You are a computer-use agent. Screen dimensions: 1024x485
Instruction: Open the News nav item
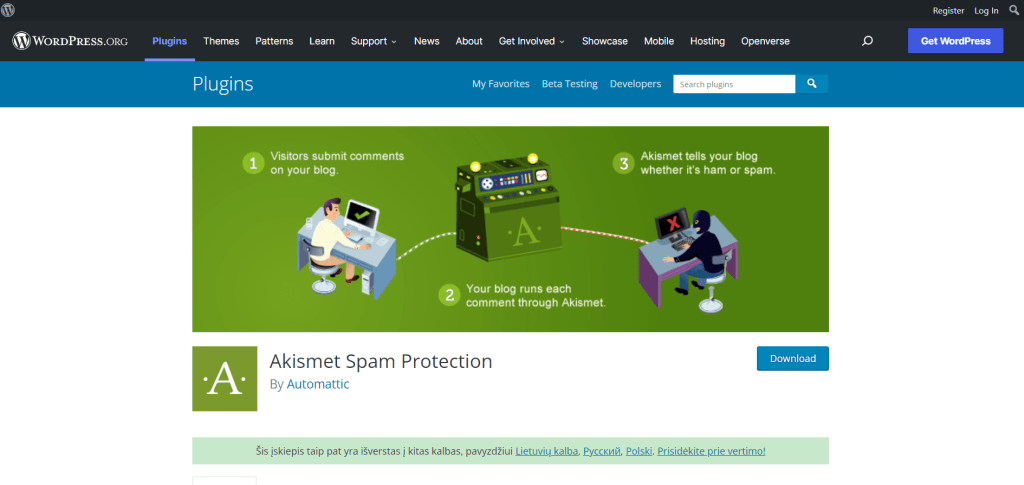[426, 41]
